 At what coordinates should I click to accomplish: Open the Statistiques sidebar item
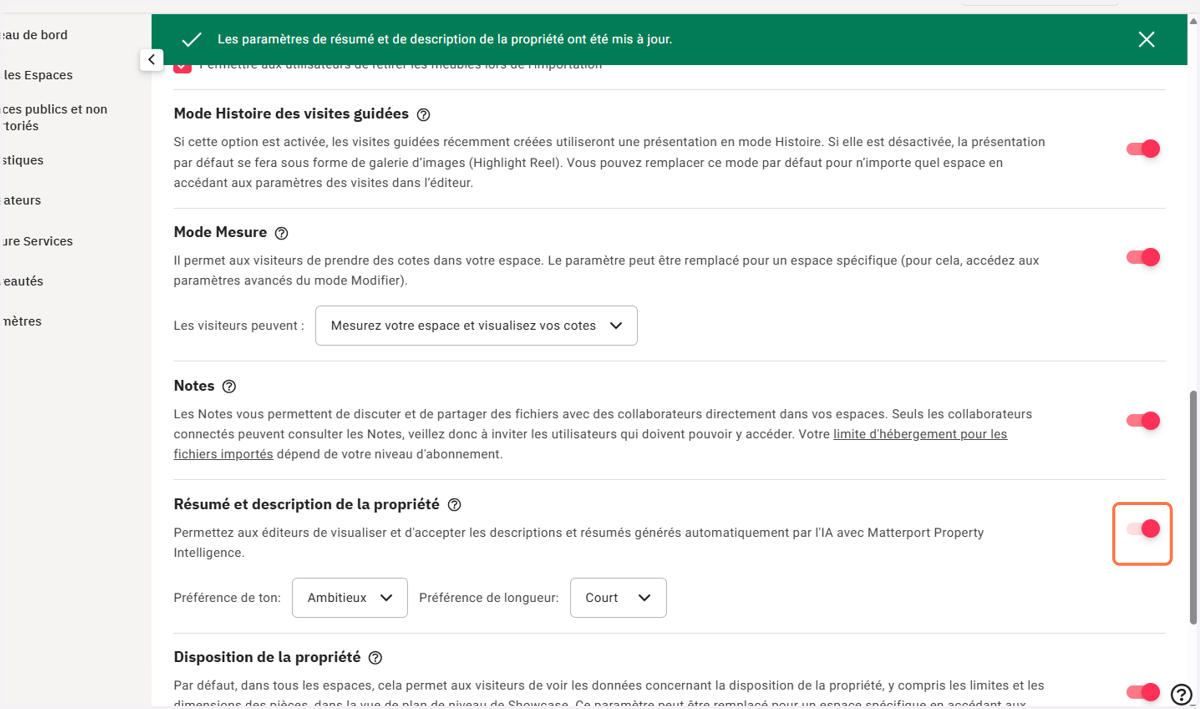coord(22,160)
